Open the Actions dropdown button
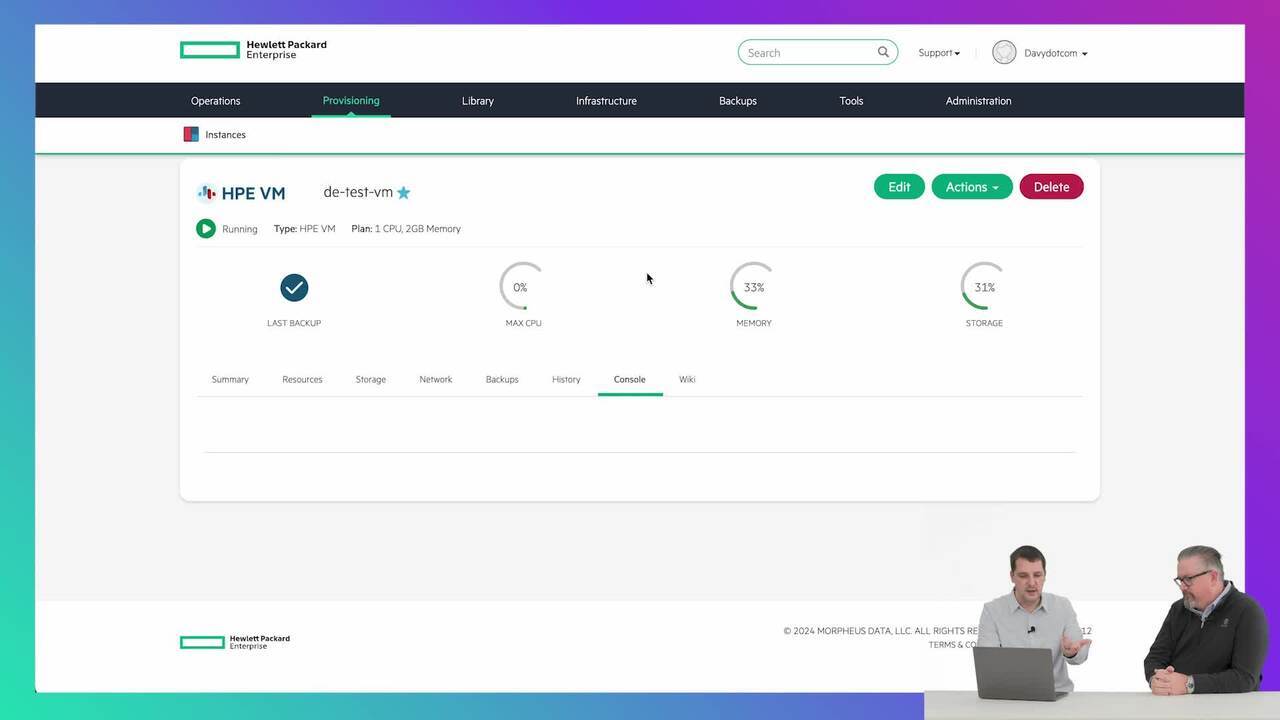 click(x=972, y=187)
